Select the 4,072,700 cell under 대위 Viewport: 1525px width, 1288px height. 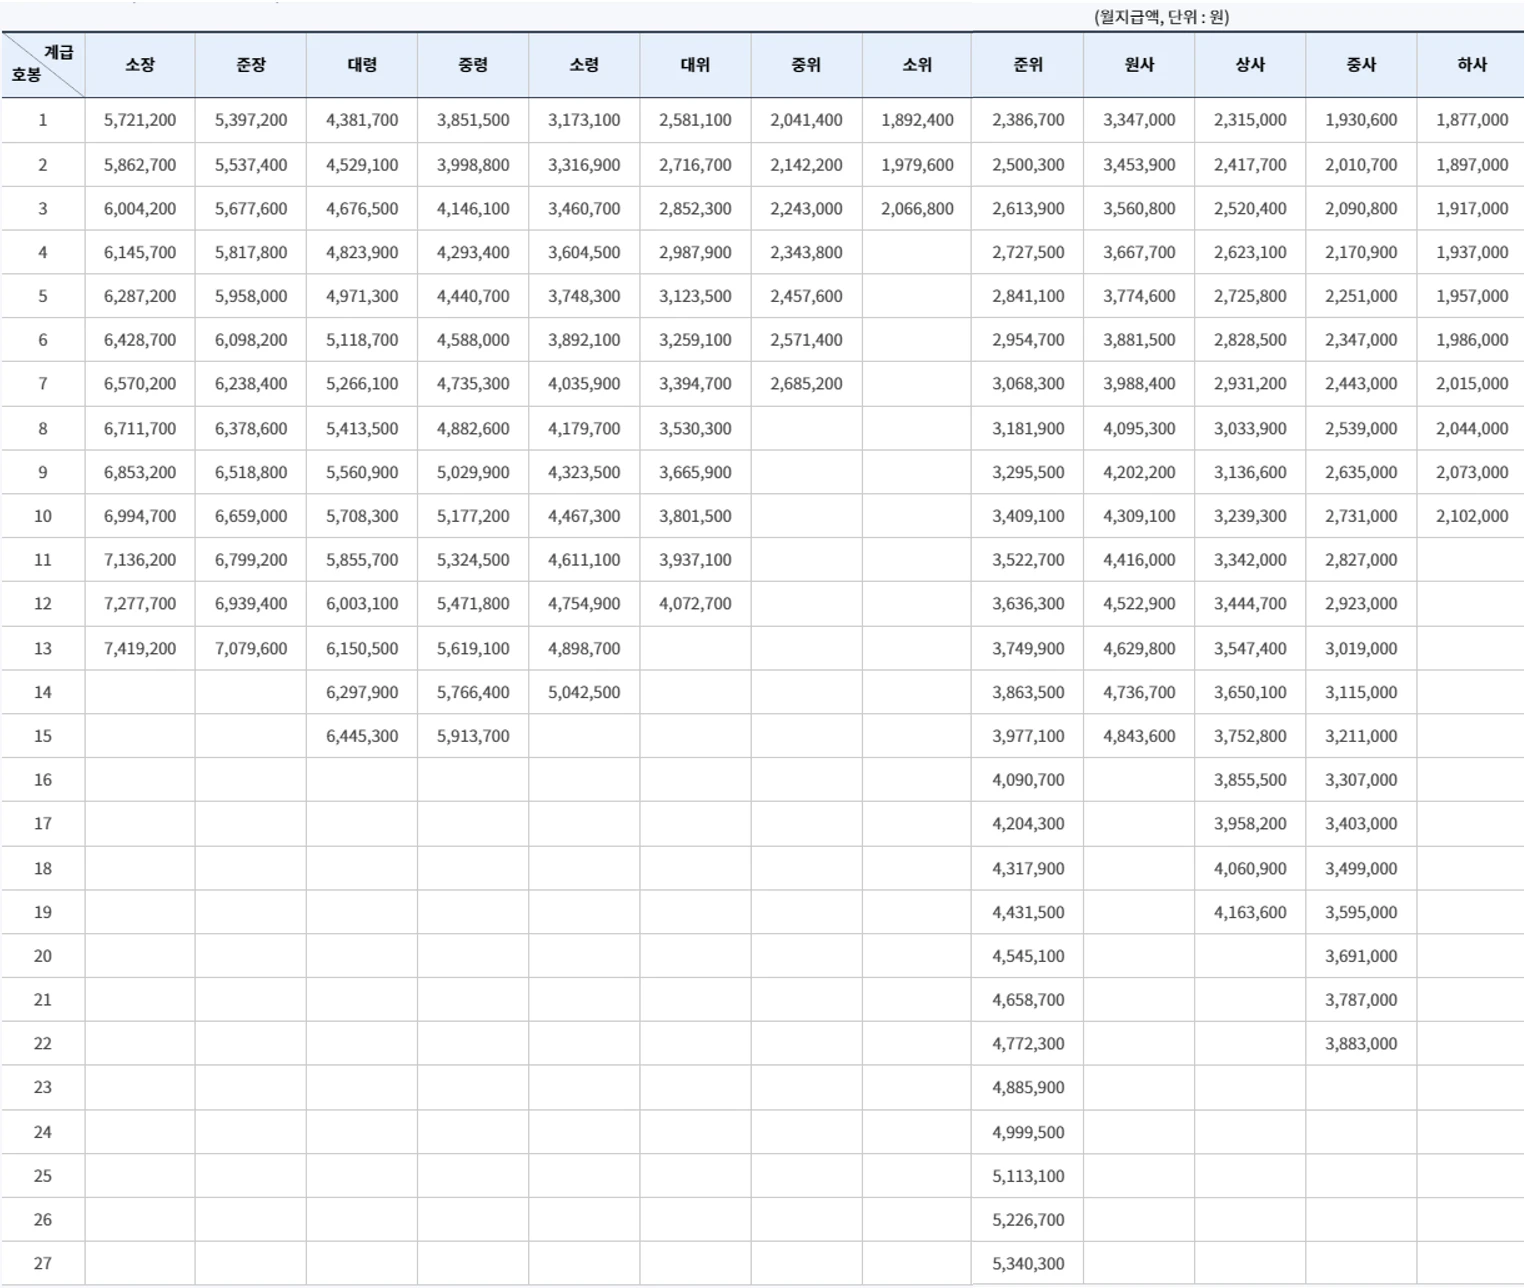click(x=695, y=604)
